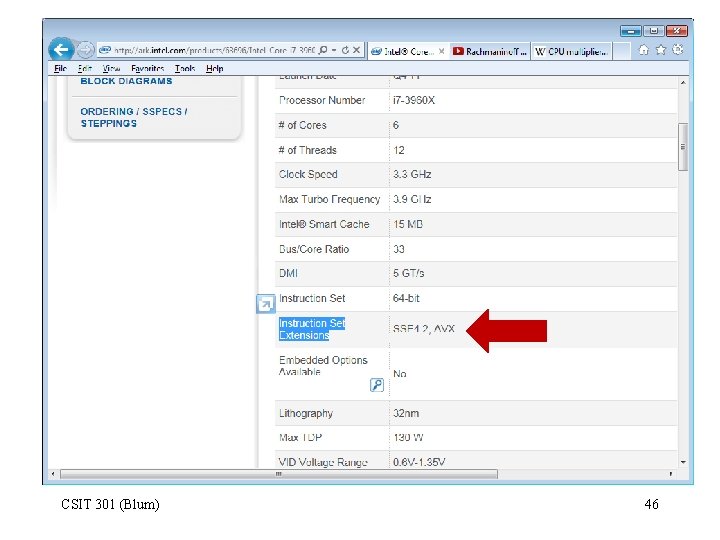Click the Lithography value 32nm
The width and height of the screenshot is (720, 540).
point(405,413)
